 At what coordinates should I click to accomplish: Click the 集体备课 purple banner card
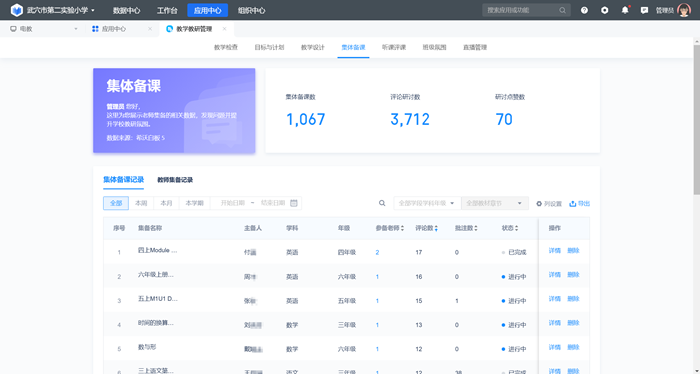pyautogui.click(x=174, y=111)
